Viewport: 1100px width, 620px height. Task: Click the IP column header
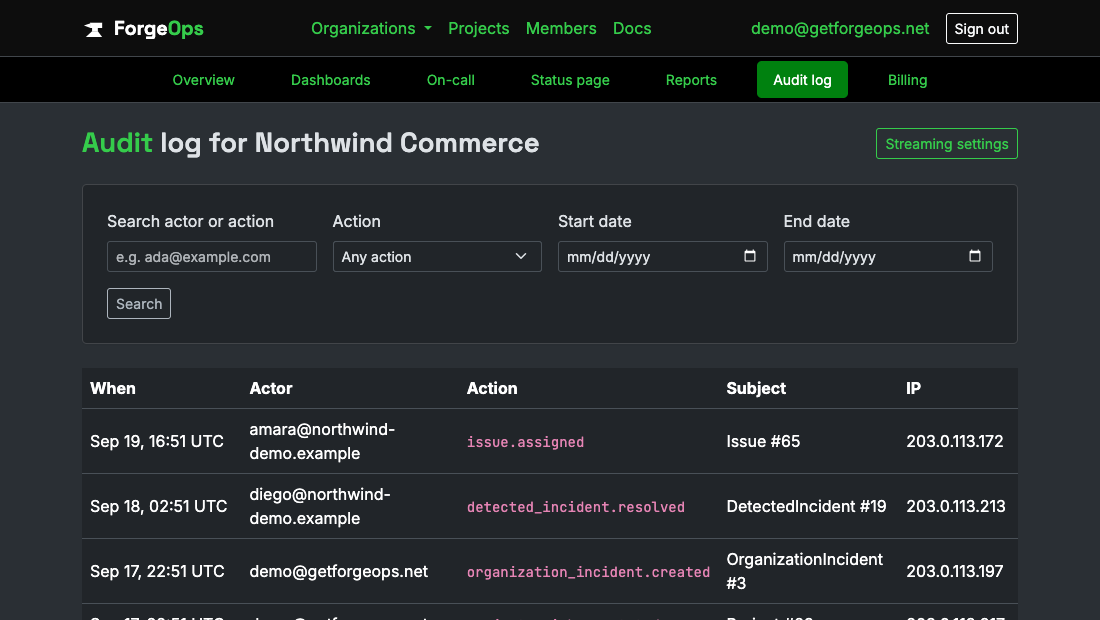click(x=913, y=389)
